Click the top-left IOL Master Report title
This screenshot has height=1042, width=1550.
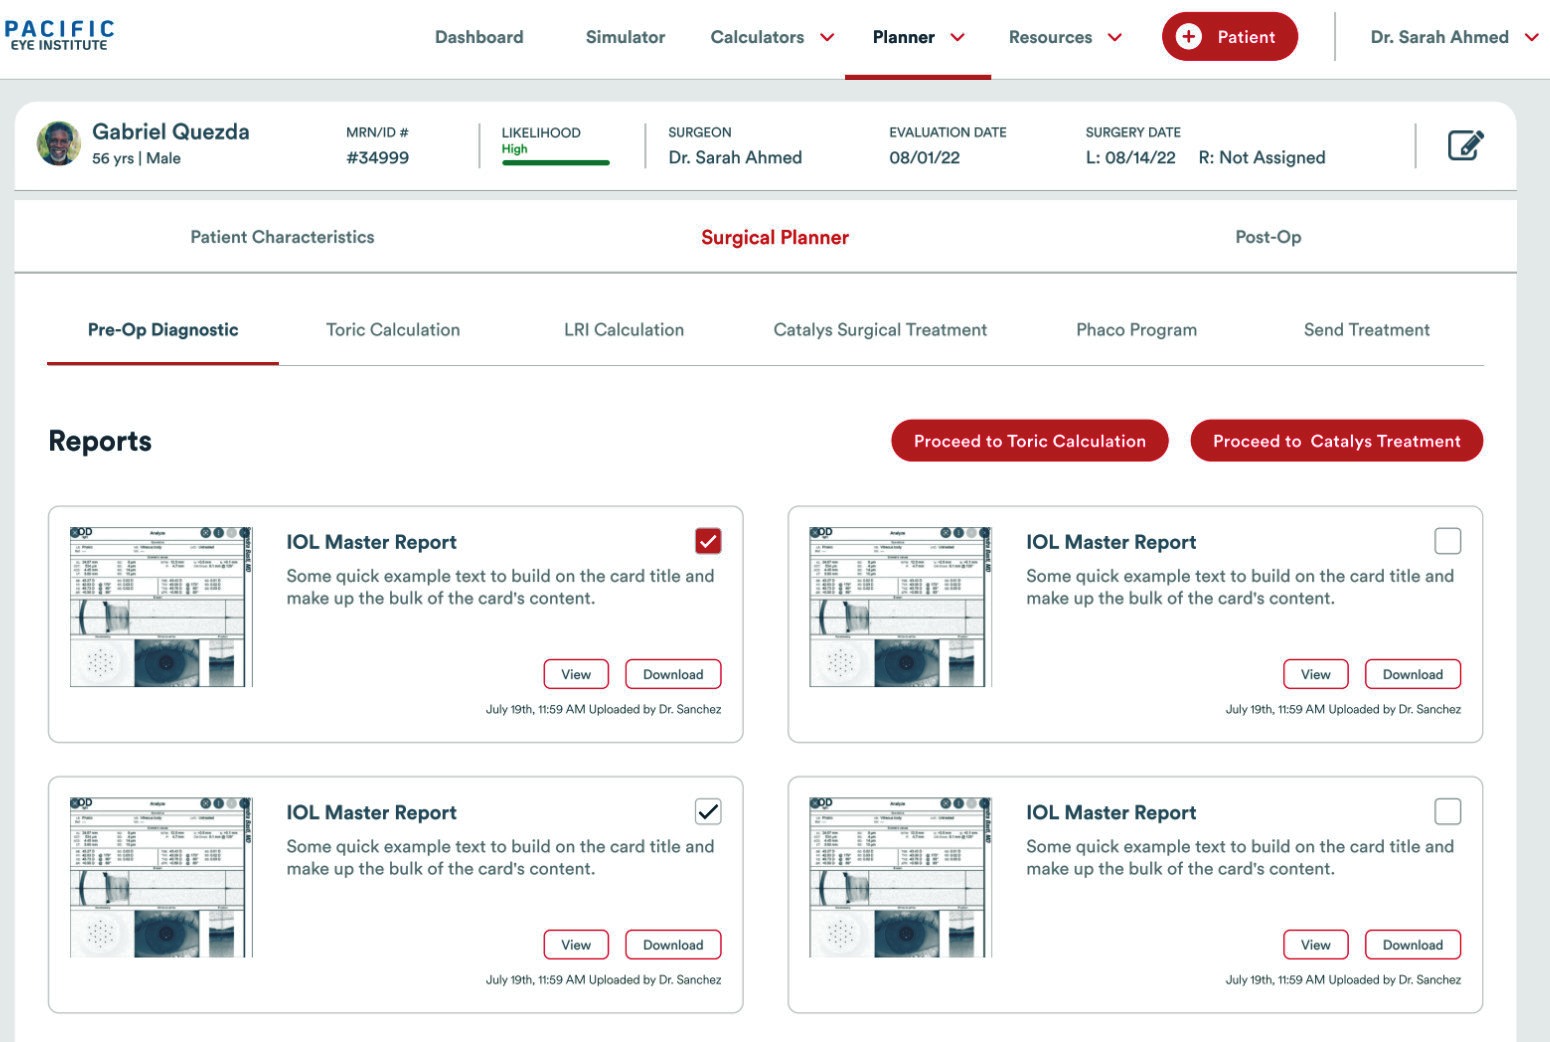click(x=371, y=542)
